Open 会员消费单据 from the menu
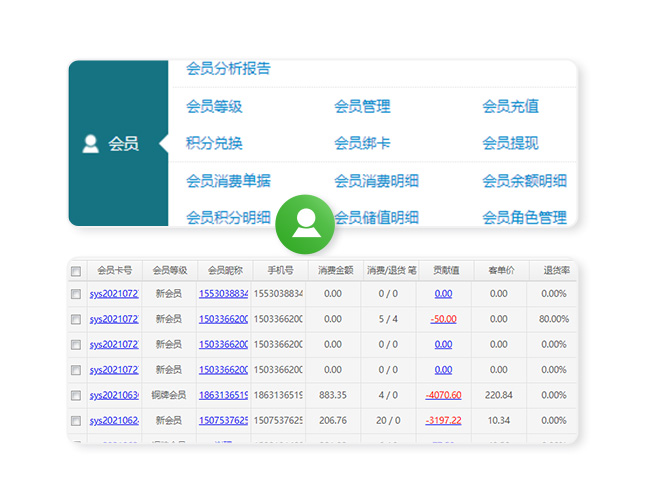The image size is (650, 488). pyautogui.click(x=228, y=181)
